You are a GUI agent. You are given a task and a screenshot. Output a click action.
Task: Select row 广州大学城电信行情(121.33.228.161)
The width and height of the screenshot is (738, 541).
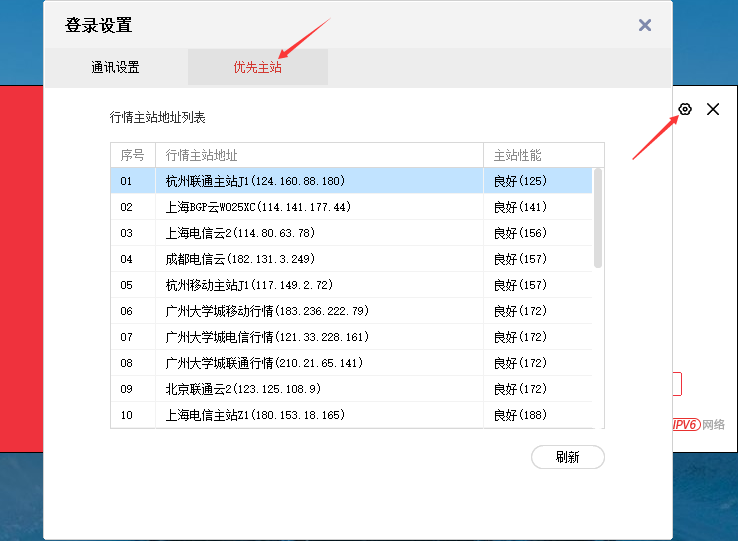click(x=351, y=337)
